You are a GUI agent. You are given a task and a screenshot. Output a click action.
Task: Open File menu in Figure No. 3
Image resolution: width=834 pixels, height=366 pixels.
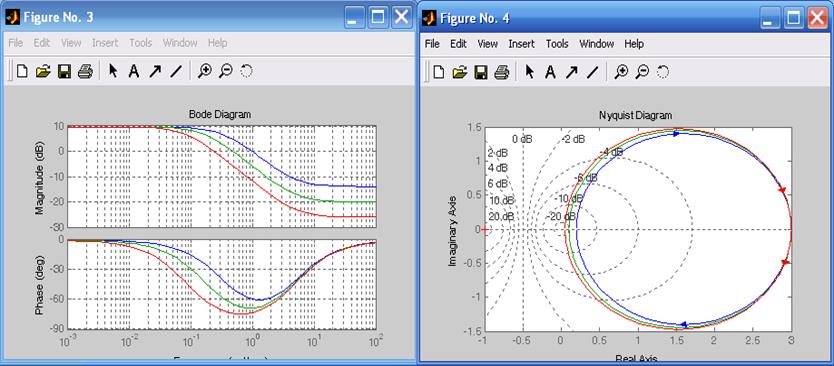pos(15,43)
